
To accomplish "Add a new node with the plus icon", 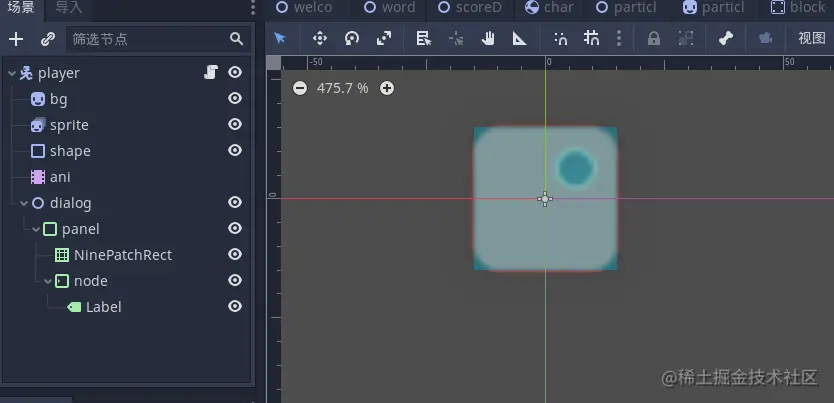I will tap(16, 39).
